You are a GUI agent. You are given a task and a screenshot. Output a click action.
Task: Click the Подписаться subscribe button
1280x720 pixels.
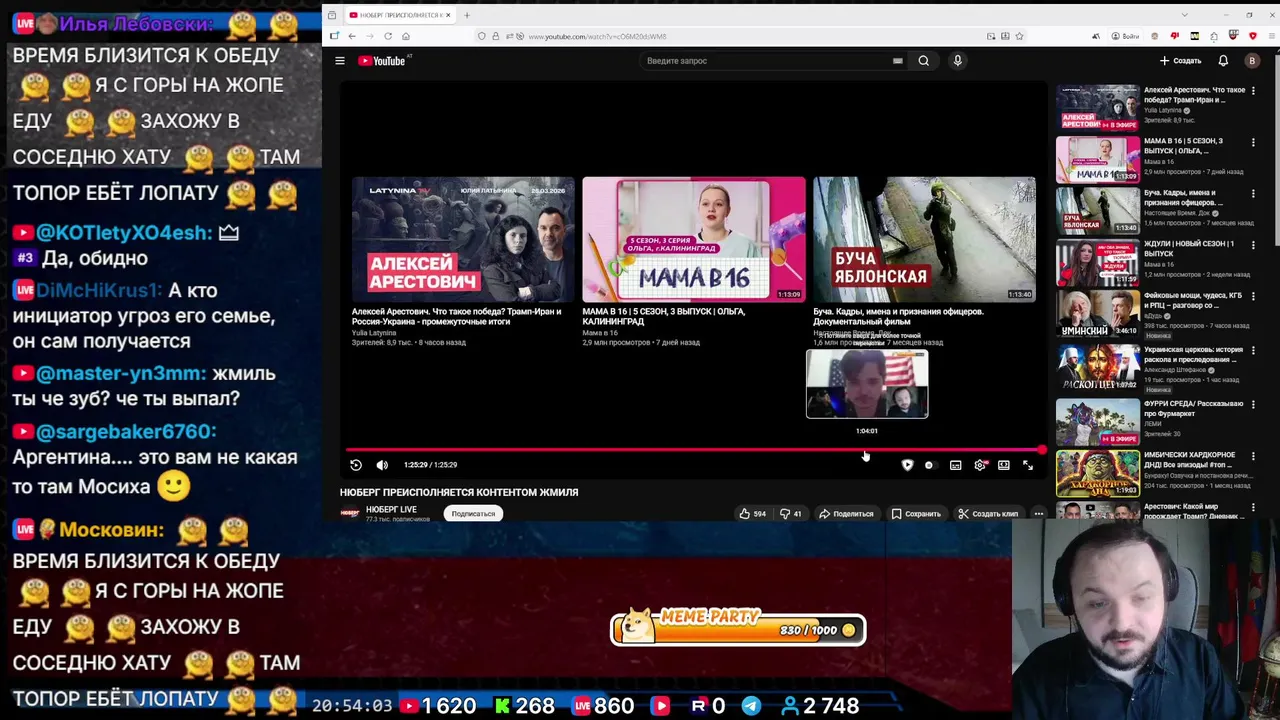click(473, 514)
